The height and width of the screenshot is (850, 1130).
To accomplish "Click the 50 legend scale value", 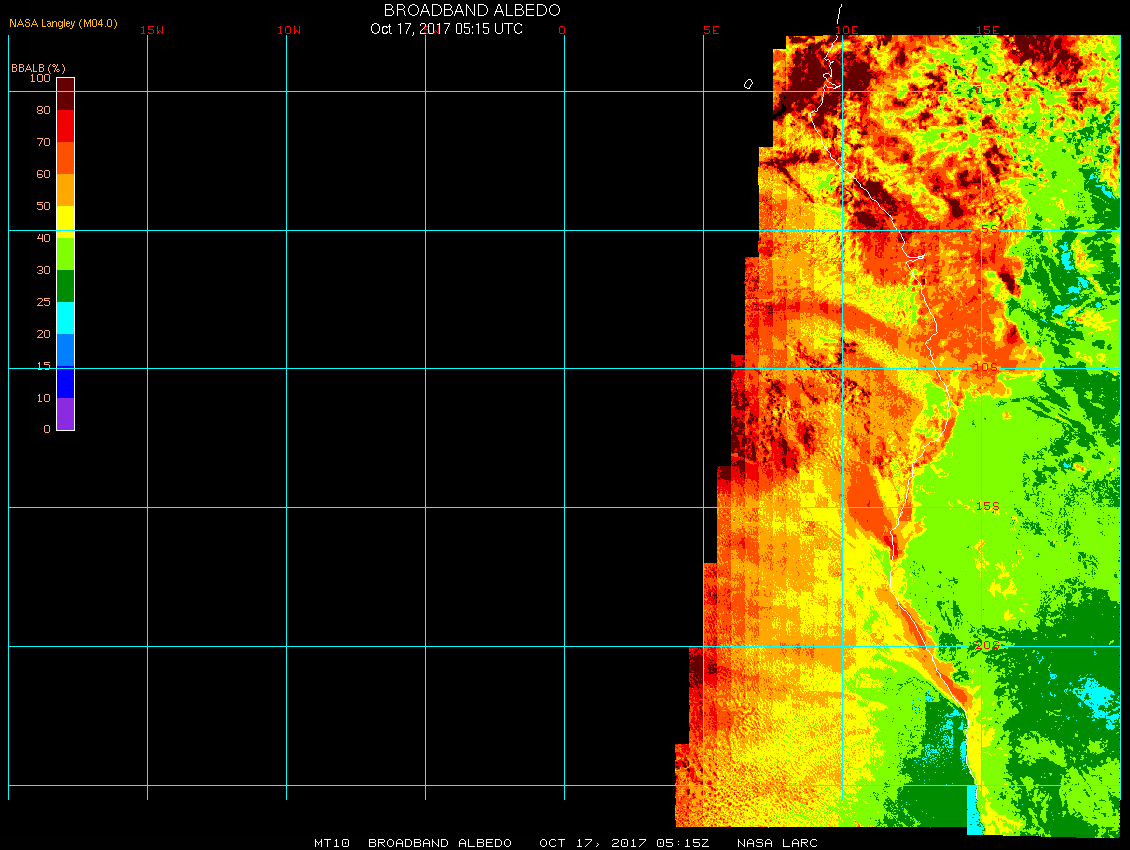I will coord(44,206).
